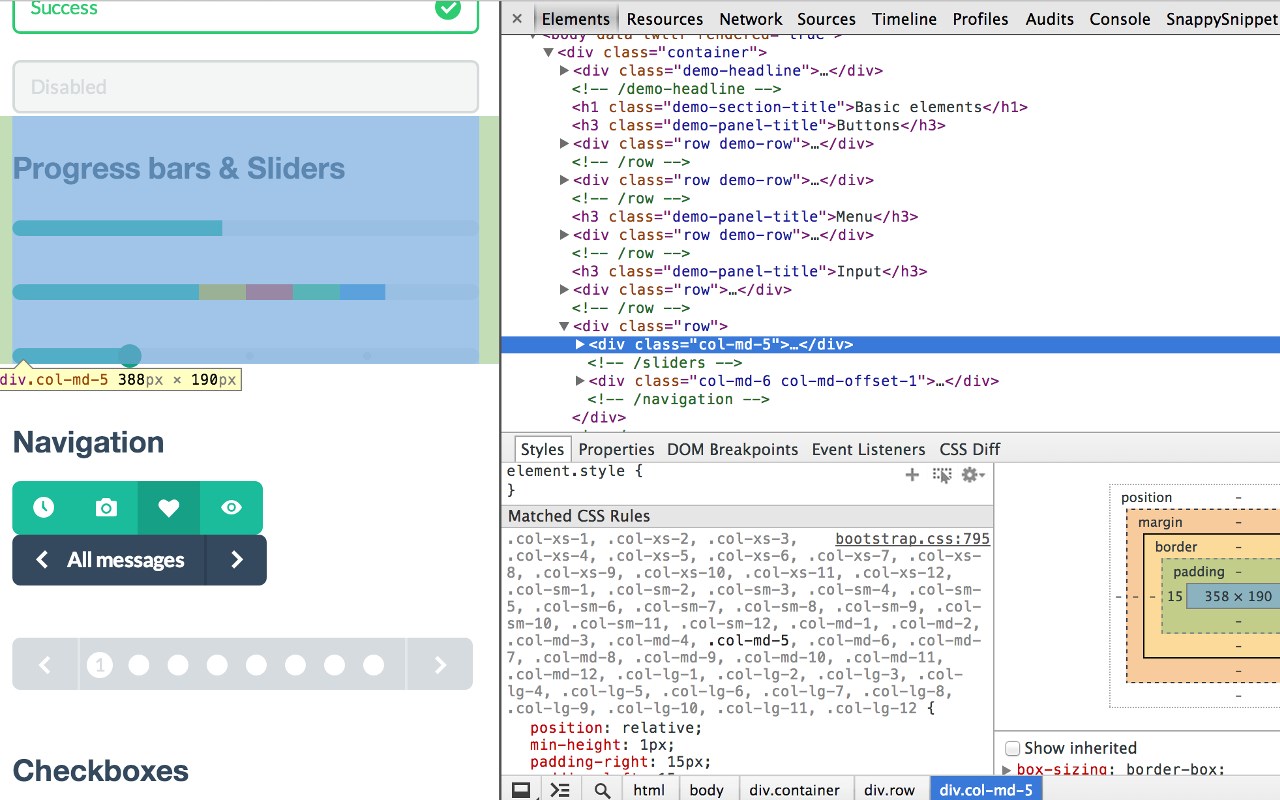Viewport: 1280px width, 800px height.
Task: Click the div.container breadcrumb
Action: tap(795, 790)
